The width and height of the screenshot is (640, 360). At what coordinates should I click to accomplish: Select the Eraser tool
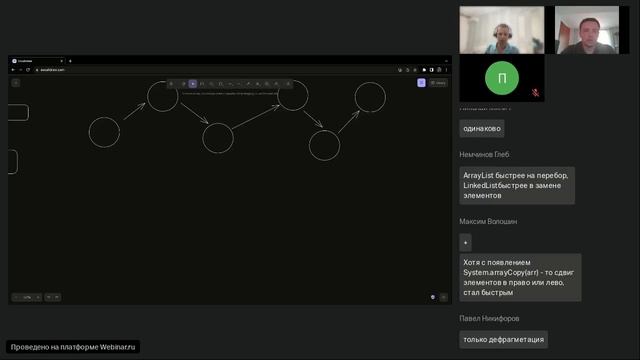(276, 84)
